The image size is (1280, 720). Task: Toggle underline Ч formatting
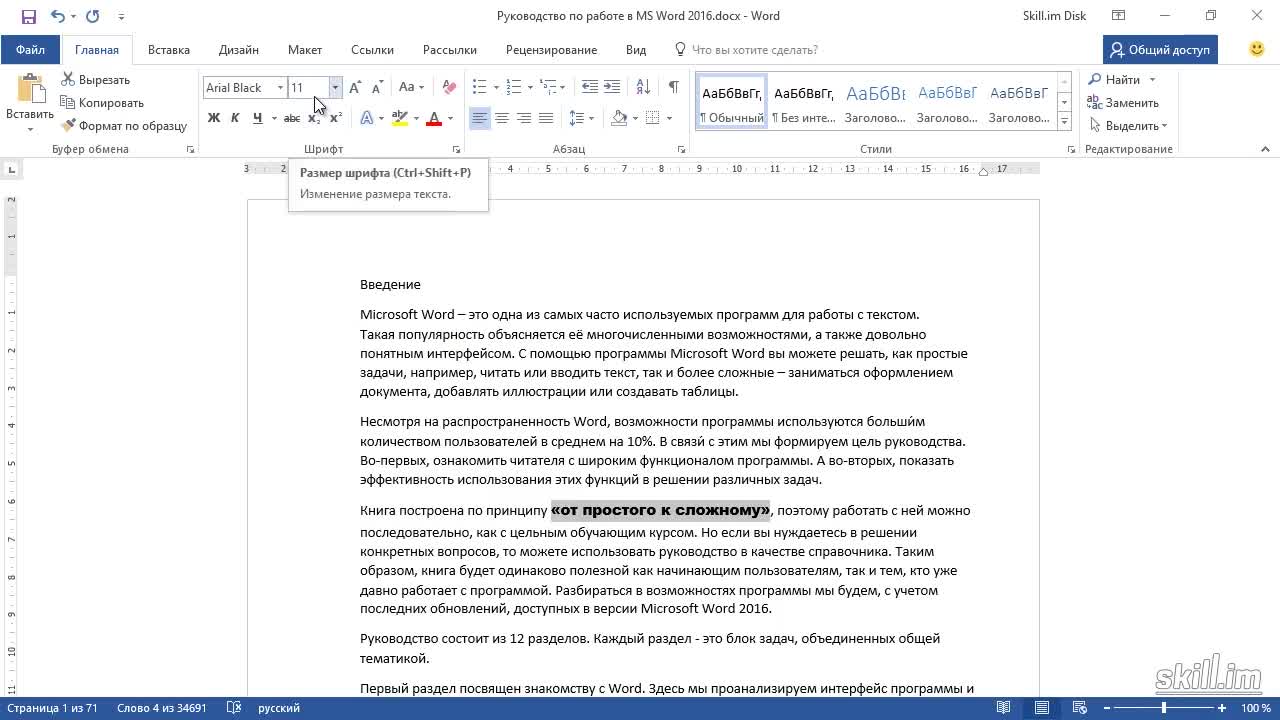coord(258,118)
